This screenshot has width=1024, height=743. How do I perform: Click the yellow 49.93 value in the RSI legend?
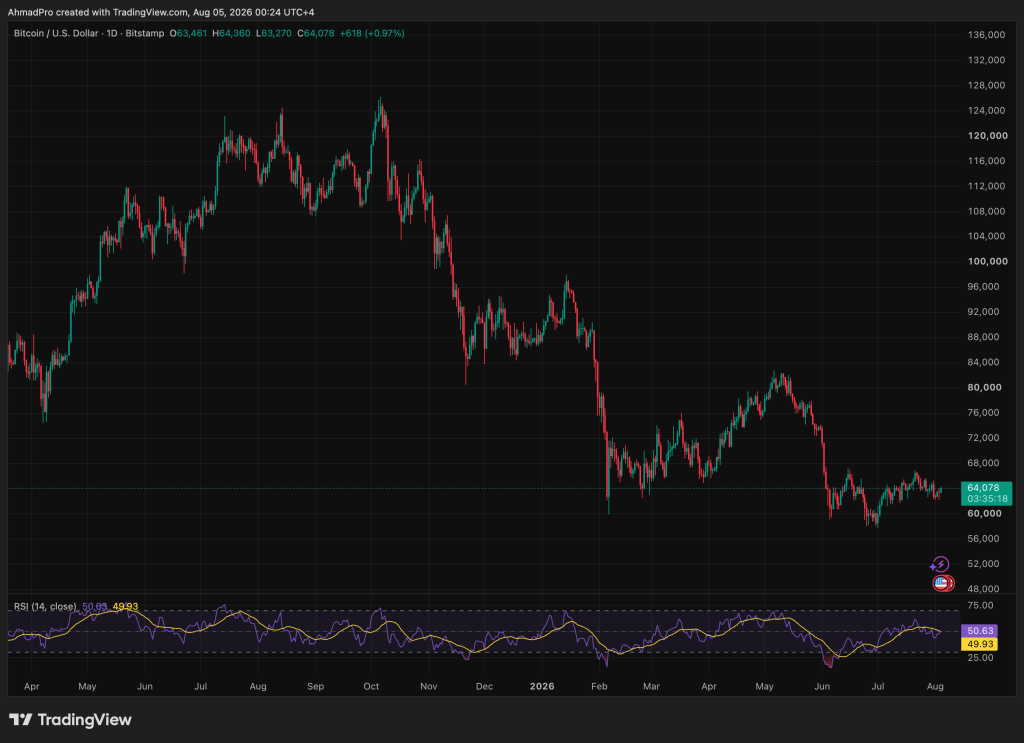coord(125,607)
